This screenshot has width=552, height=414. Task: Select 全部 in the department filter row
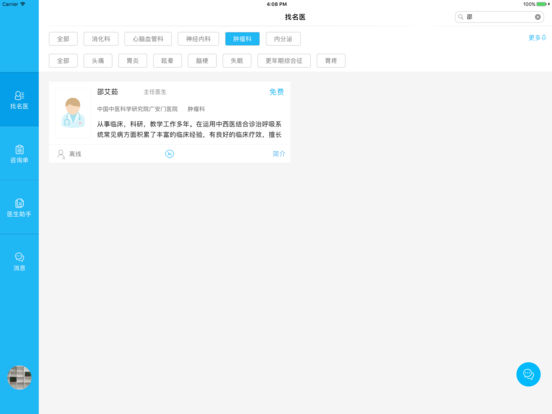click(x=63, y=39)
